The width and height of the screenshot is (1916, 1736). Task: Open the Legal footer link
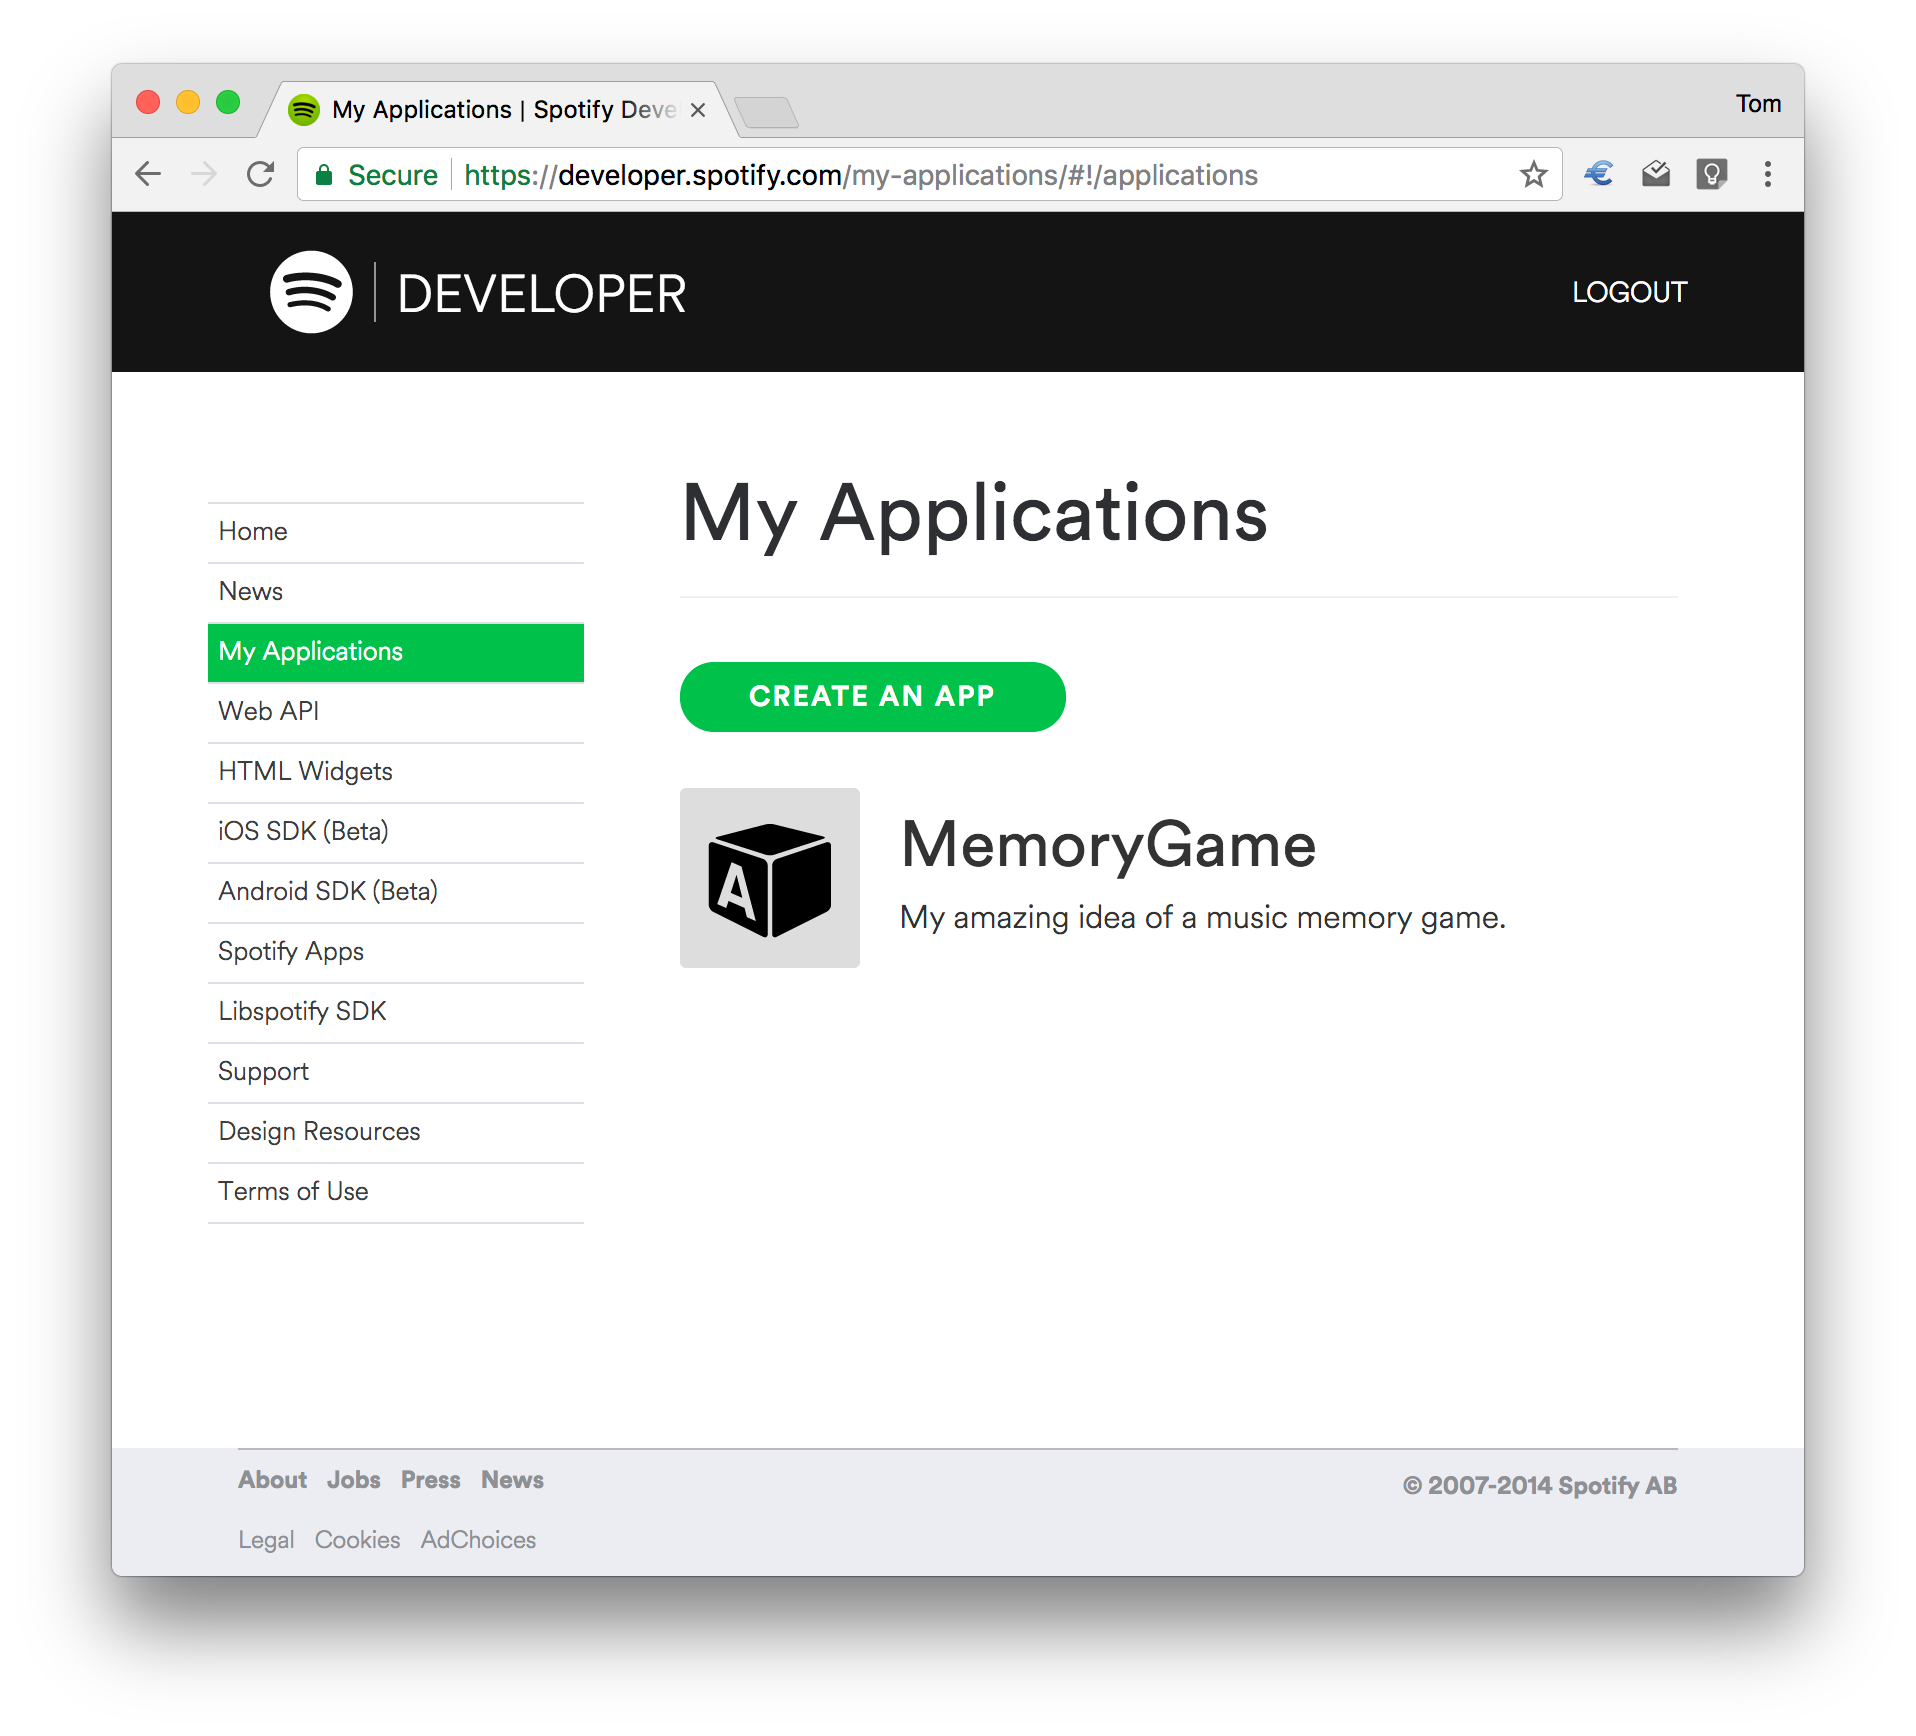pyautogui.click(x=266, y=1540)
